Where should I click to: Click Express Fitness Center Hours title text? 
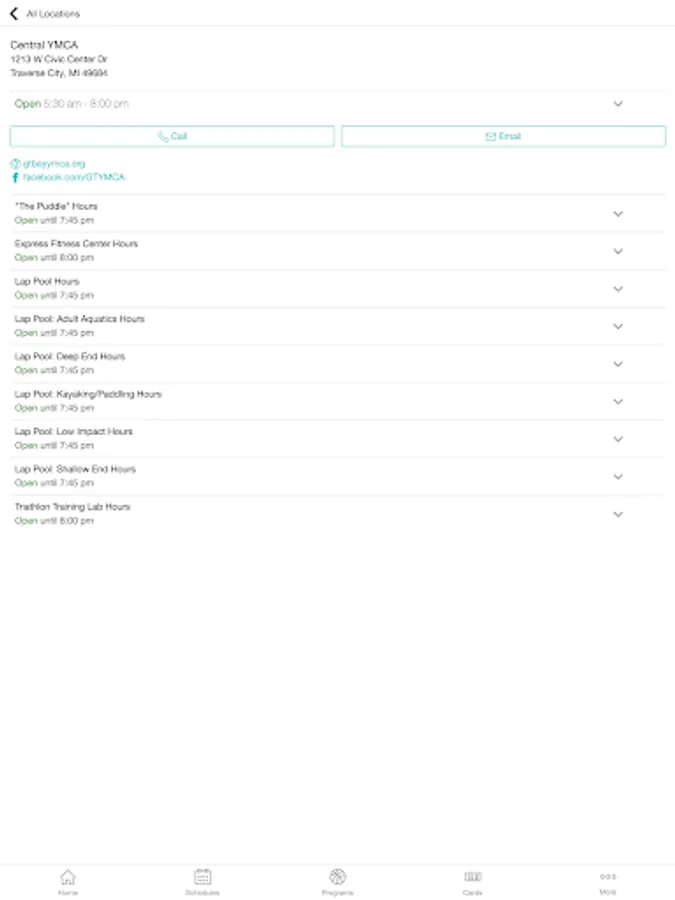pos(76,243)
